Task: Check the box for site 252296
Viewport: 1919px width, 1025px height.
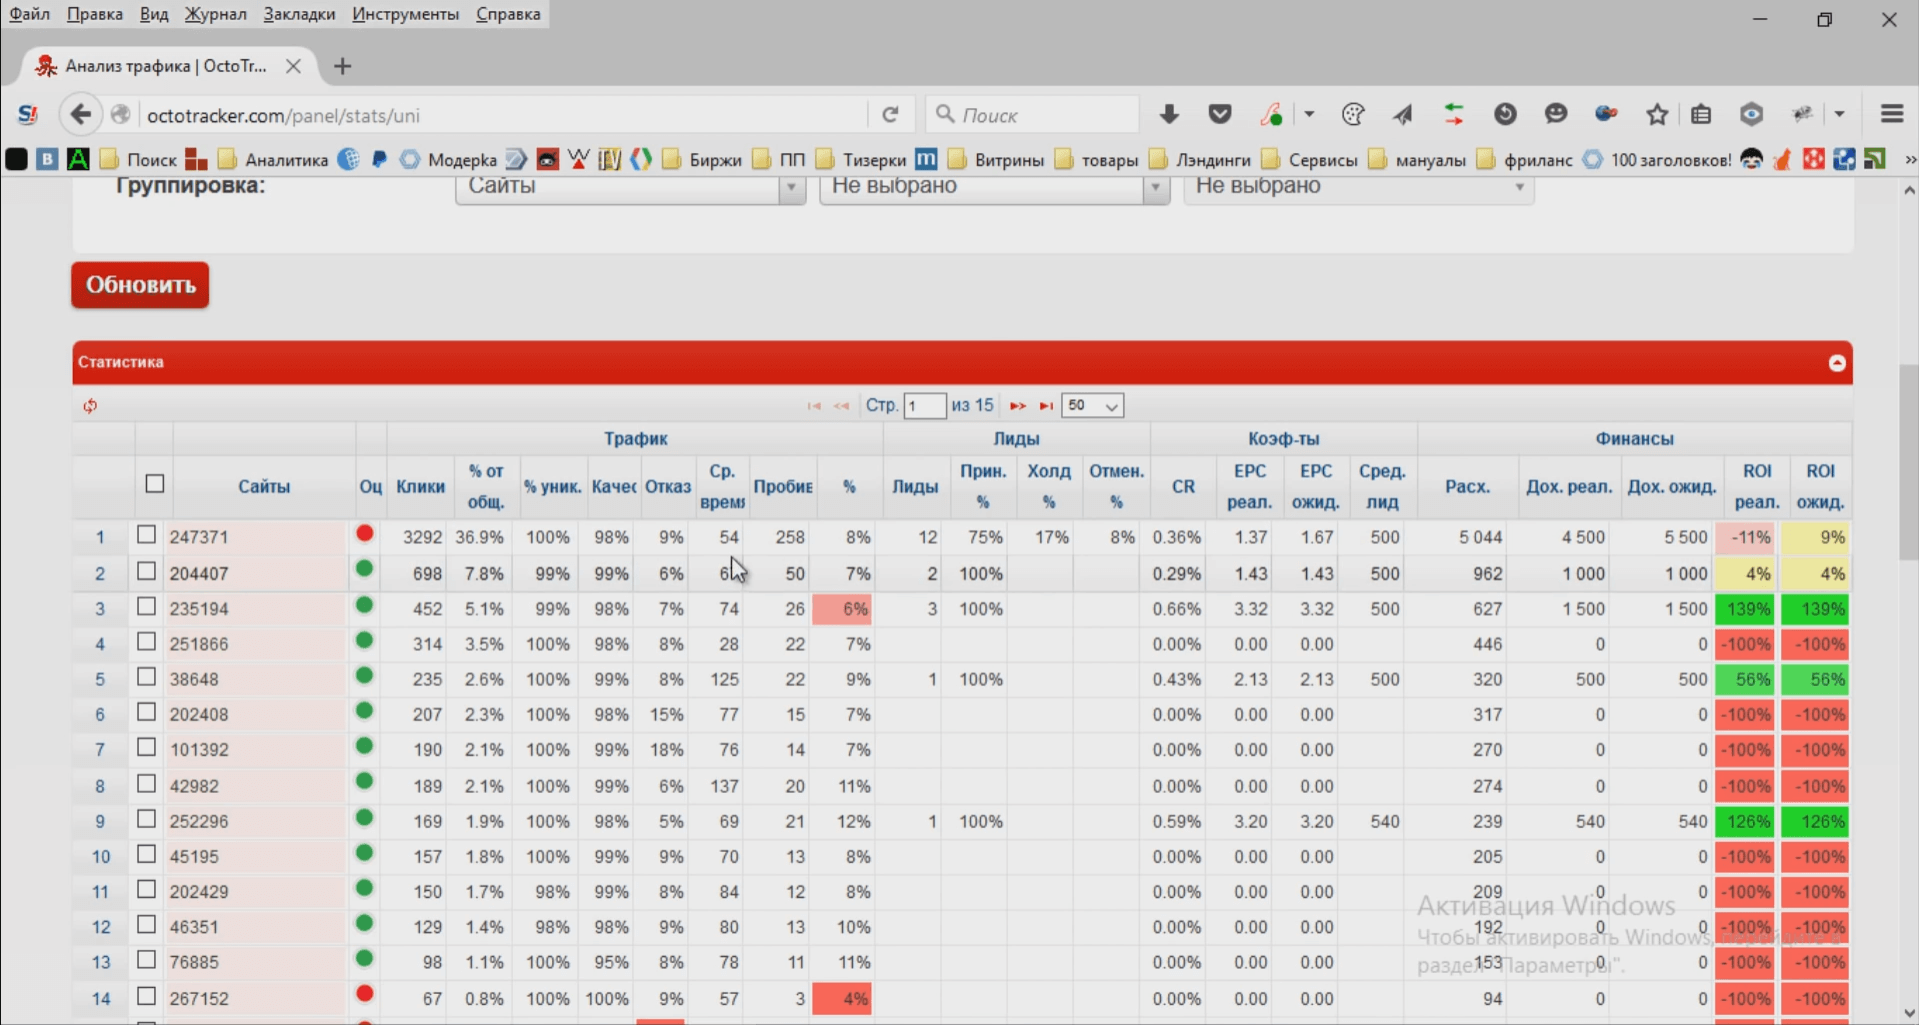Action: point(147,819)
